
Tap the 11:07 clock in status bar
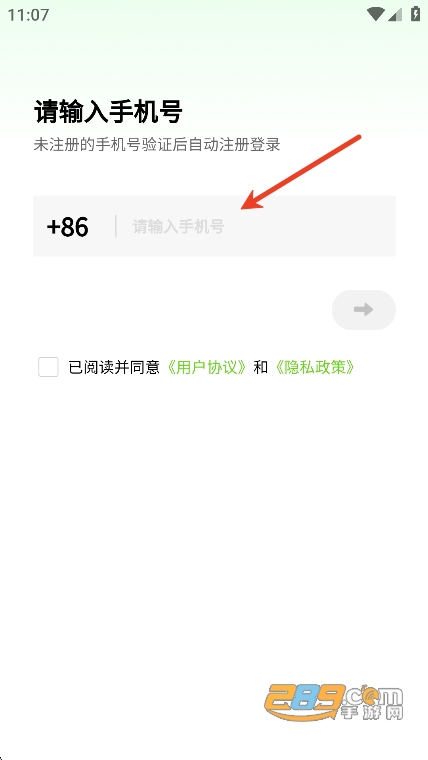[x=28, y=15]
